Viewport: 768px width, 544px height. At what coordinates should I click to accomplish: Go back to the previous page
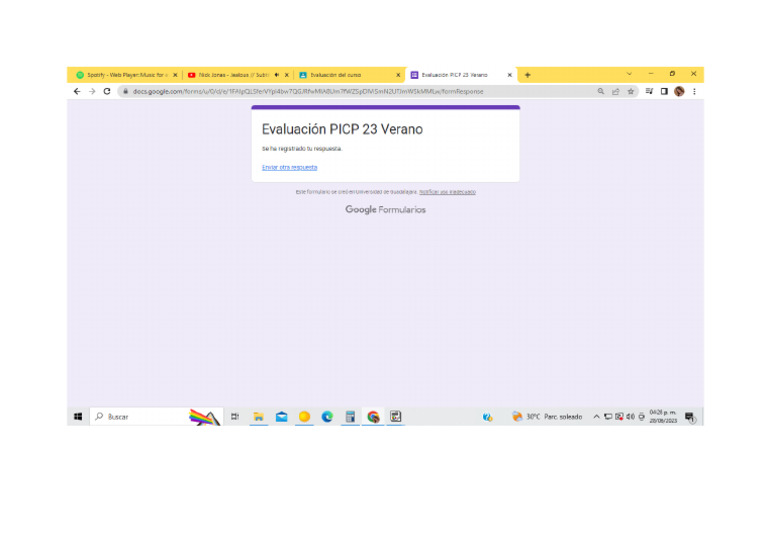click(x=77, y=92)
